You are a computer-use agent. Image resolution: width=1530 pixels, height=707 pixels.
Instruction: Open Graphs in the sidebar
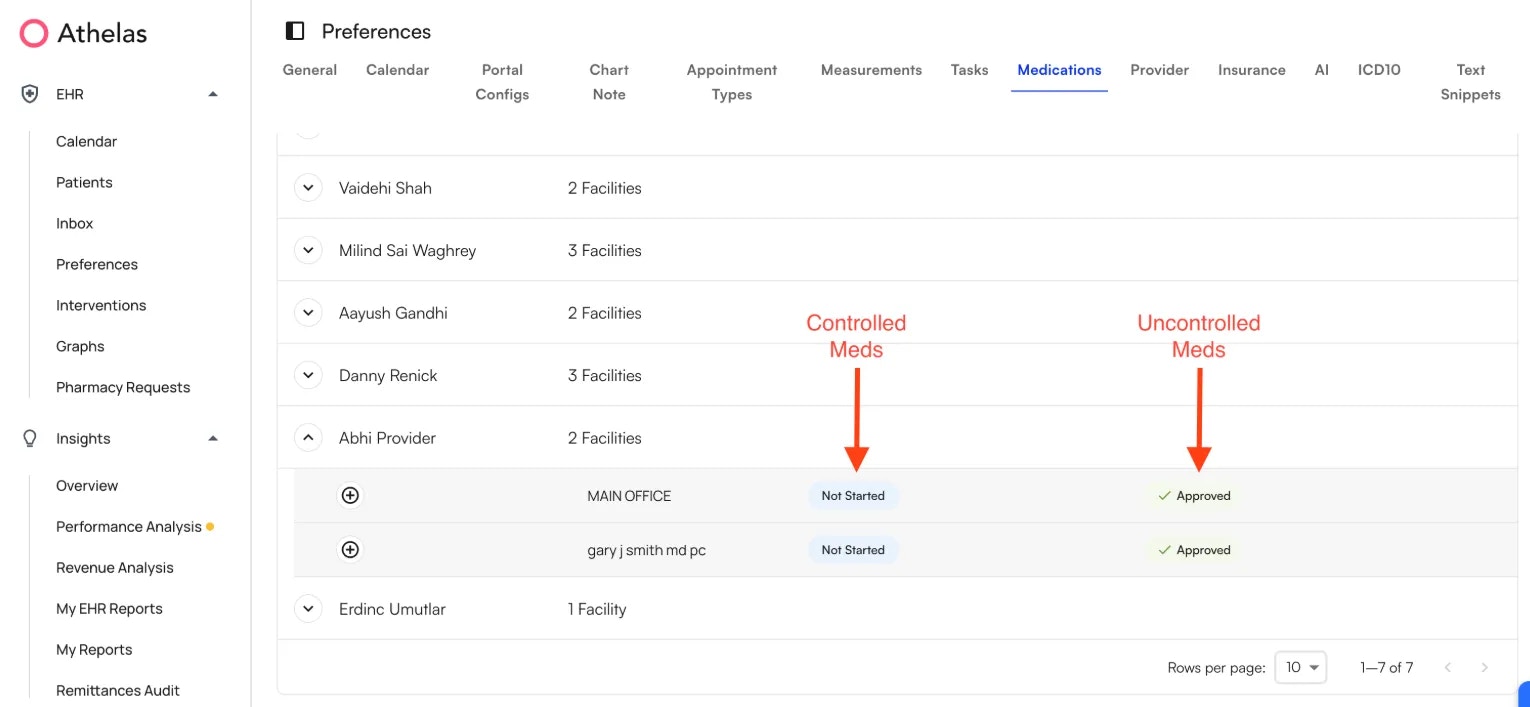point(80,346)
